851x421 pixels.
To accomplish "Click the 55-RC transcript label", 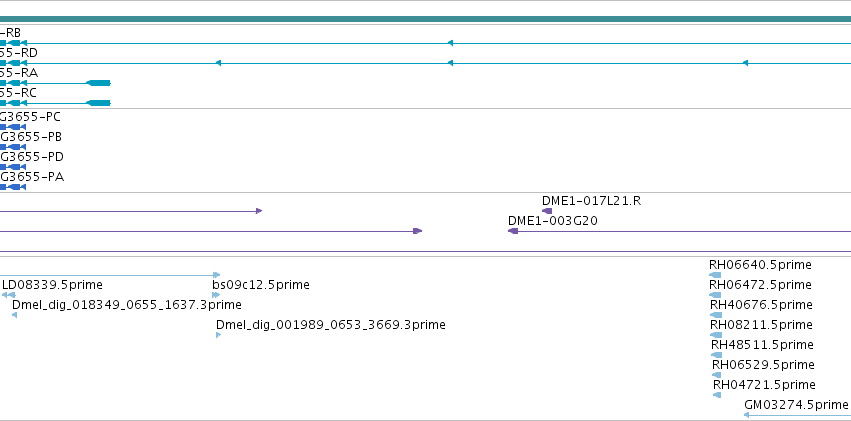I will coord(18,93).
